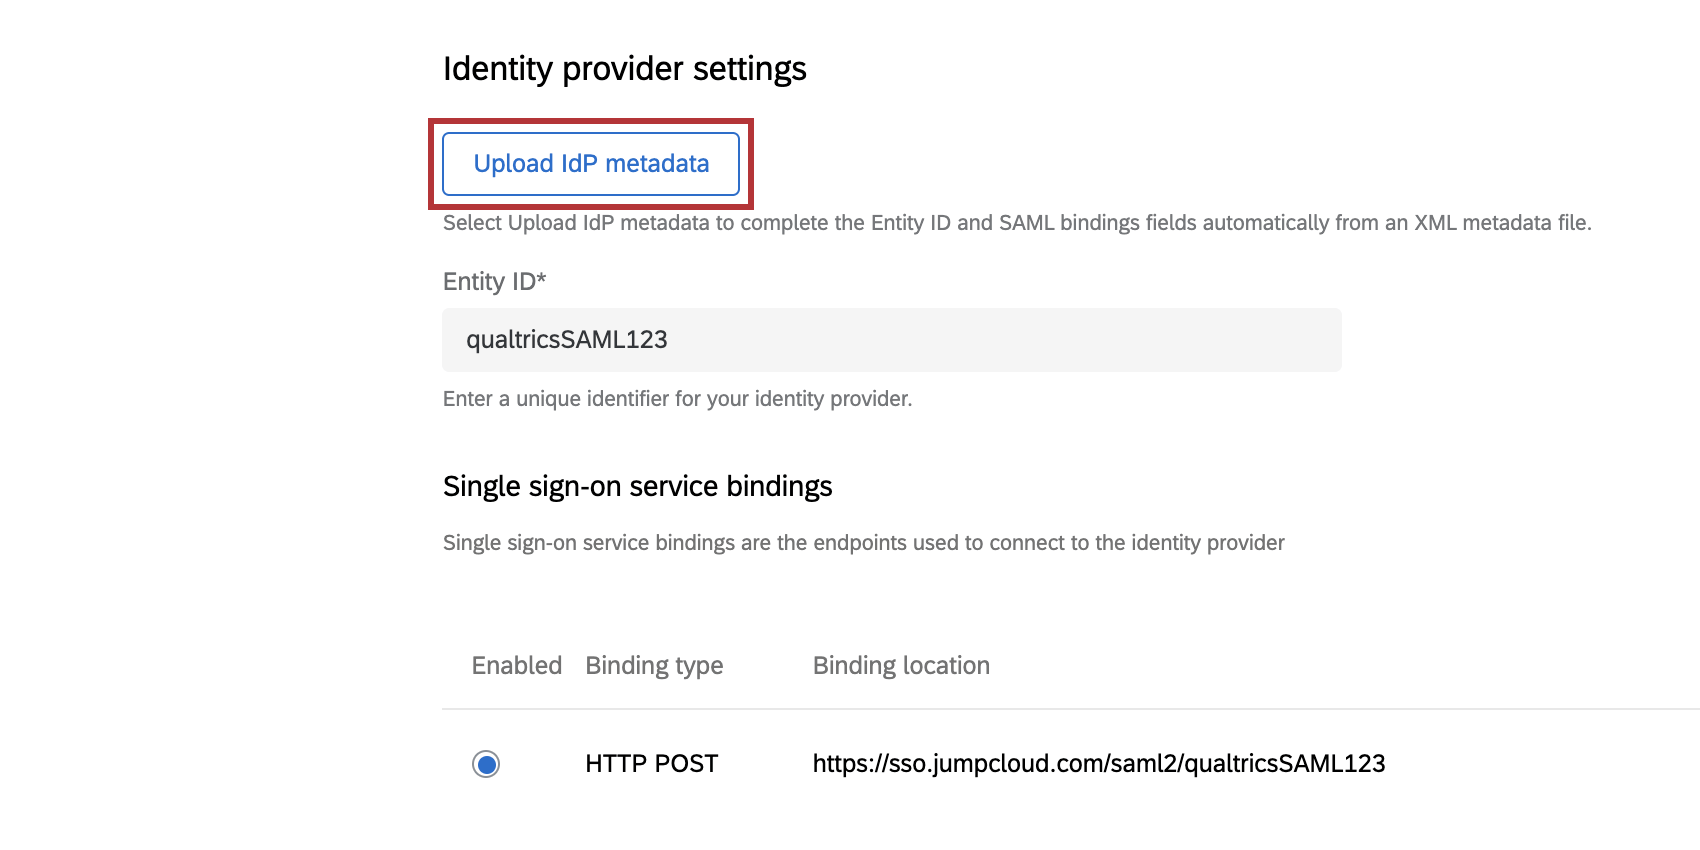1700x850 pixels.
Task: Select the HTTP POST binding radio button
Action: tap(486, 764)
